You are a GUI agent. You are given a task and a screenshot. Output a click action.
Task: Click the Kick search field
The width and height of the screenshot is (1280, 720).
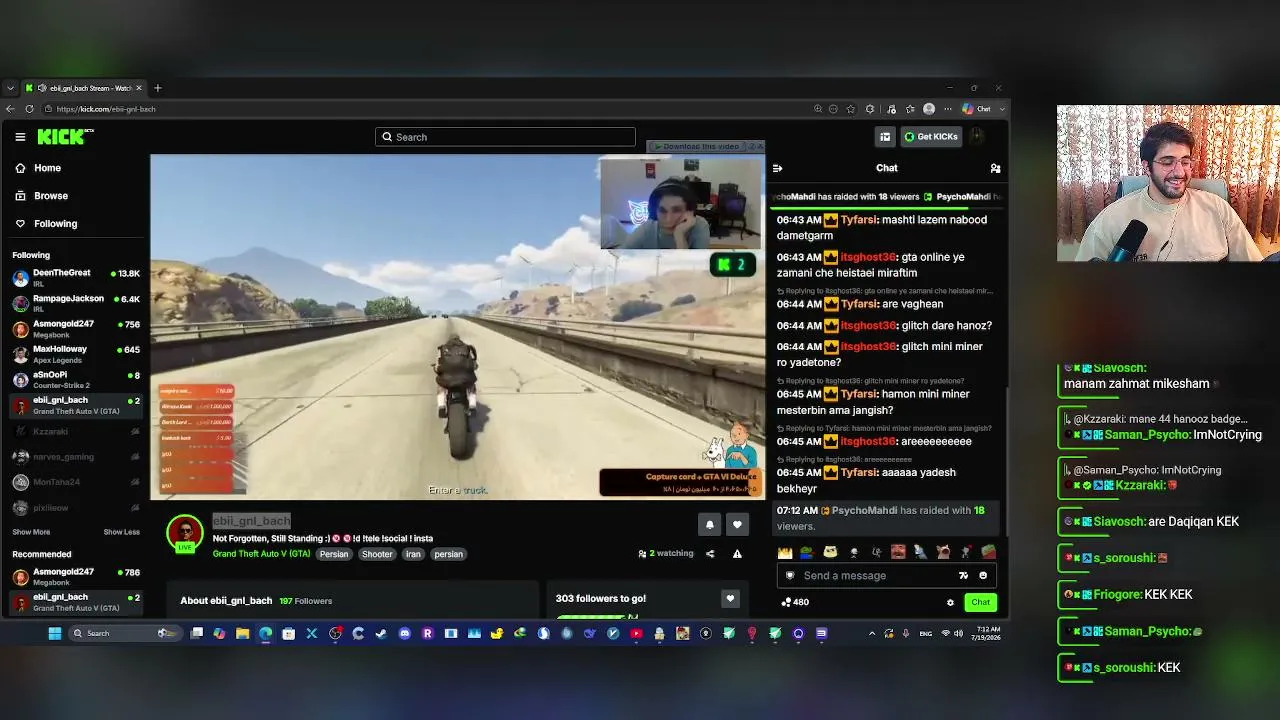pyautogui.click(x=505, y=137)
